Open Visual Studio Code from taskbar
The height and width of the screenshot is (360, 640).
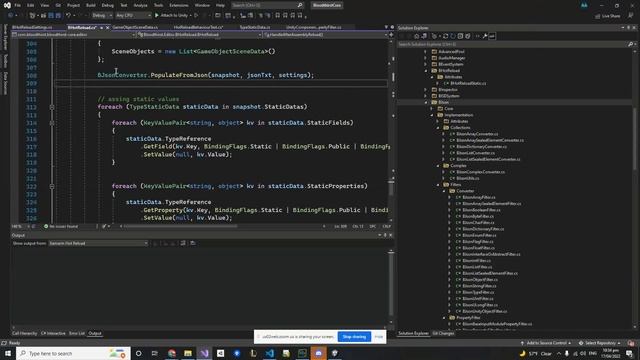(269, 353)
